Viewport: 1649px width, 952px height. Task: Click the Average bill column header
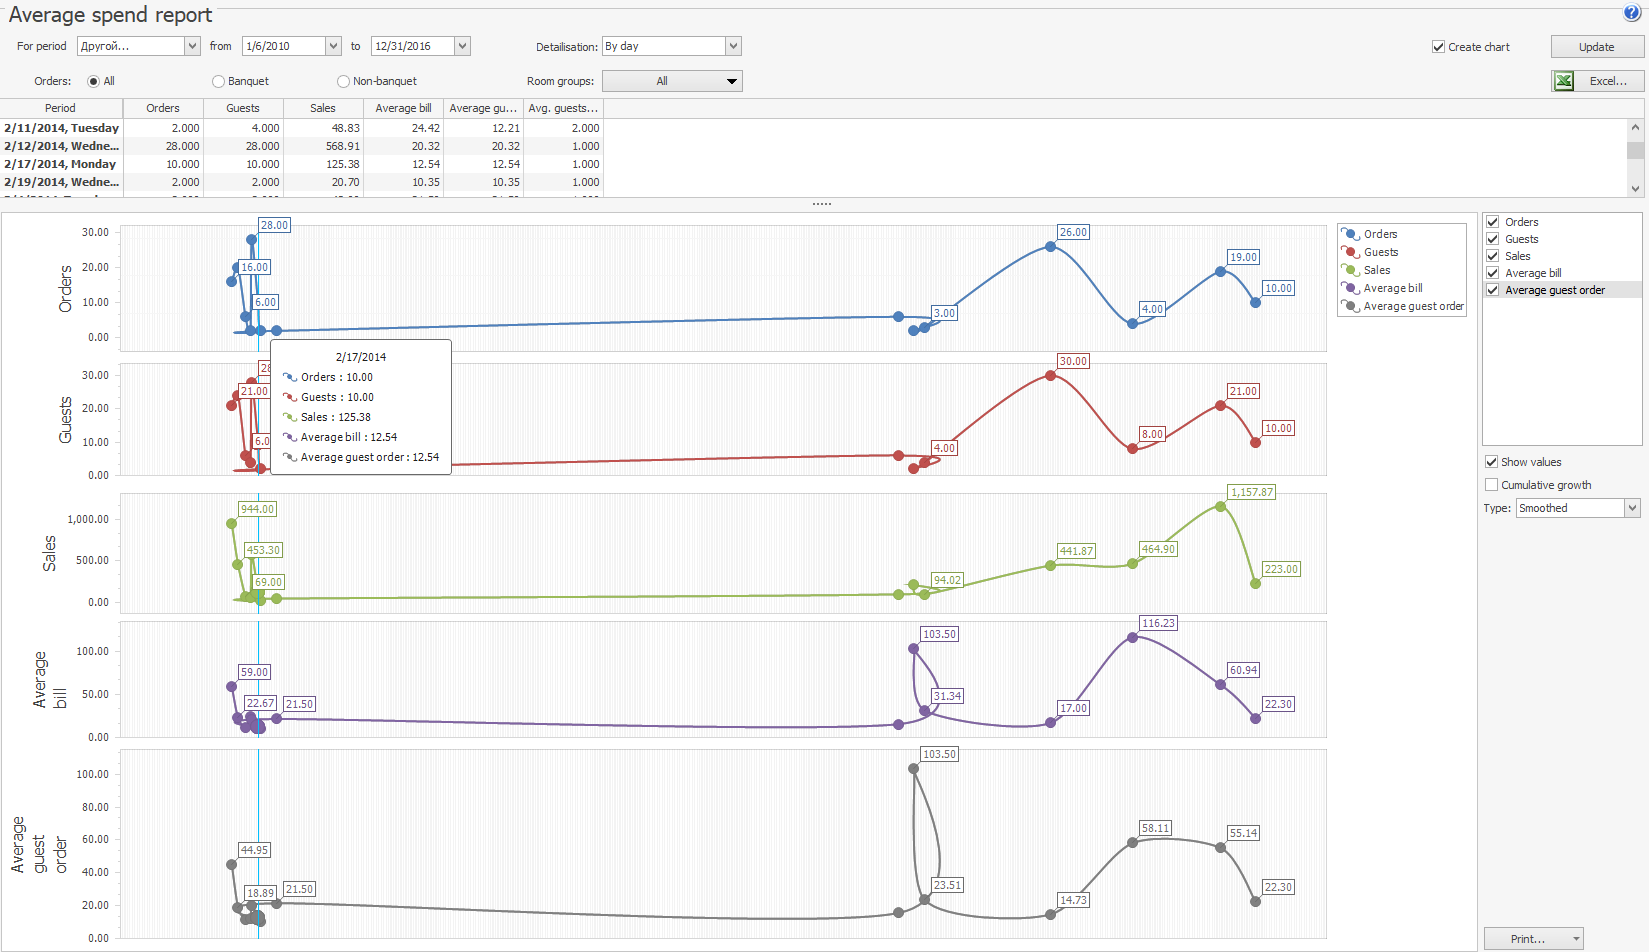pos(403,108)
